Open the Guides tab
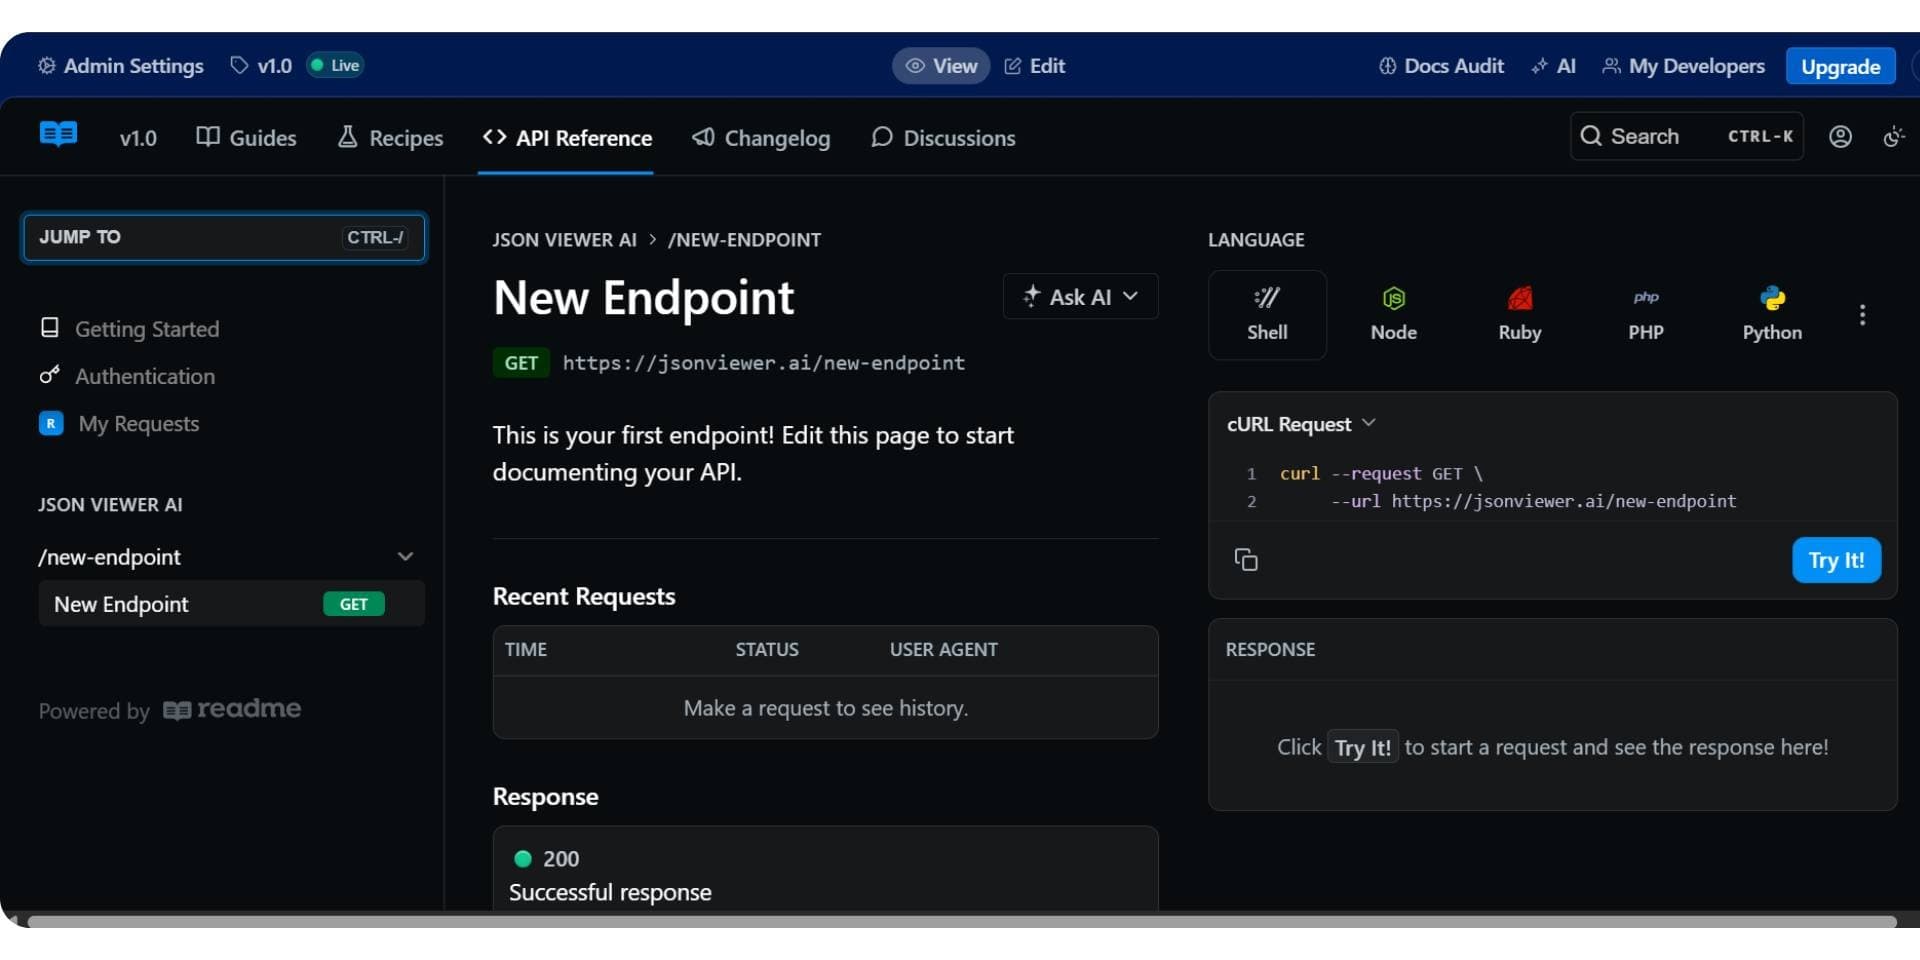Screen dimensions: 1920x960 click(247, 138)
